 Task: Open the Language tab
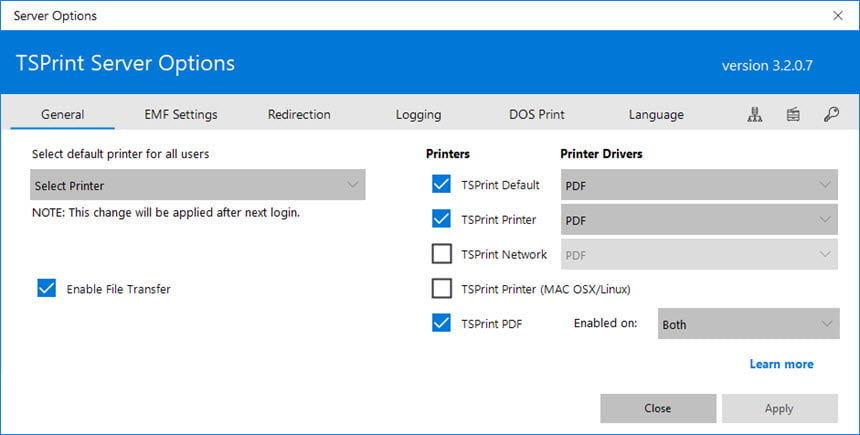click(x=656, y=114)
